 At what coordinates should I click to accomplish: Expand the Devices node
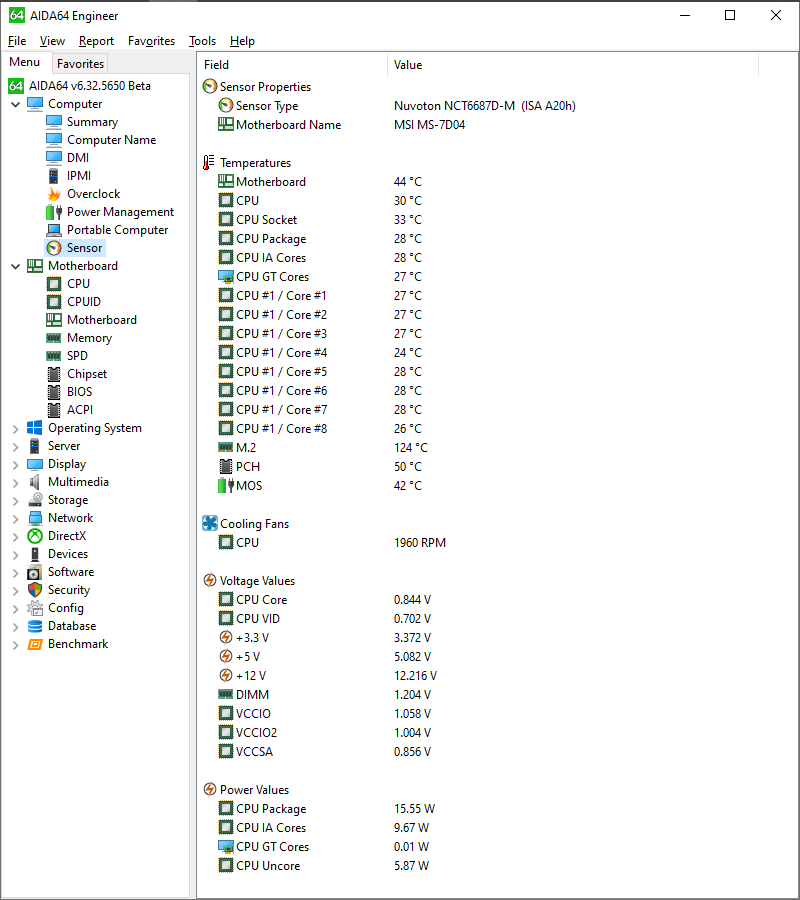point(15,554)
